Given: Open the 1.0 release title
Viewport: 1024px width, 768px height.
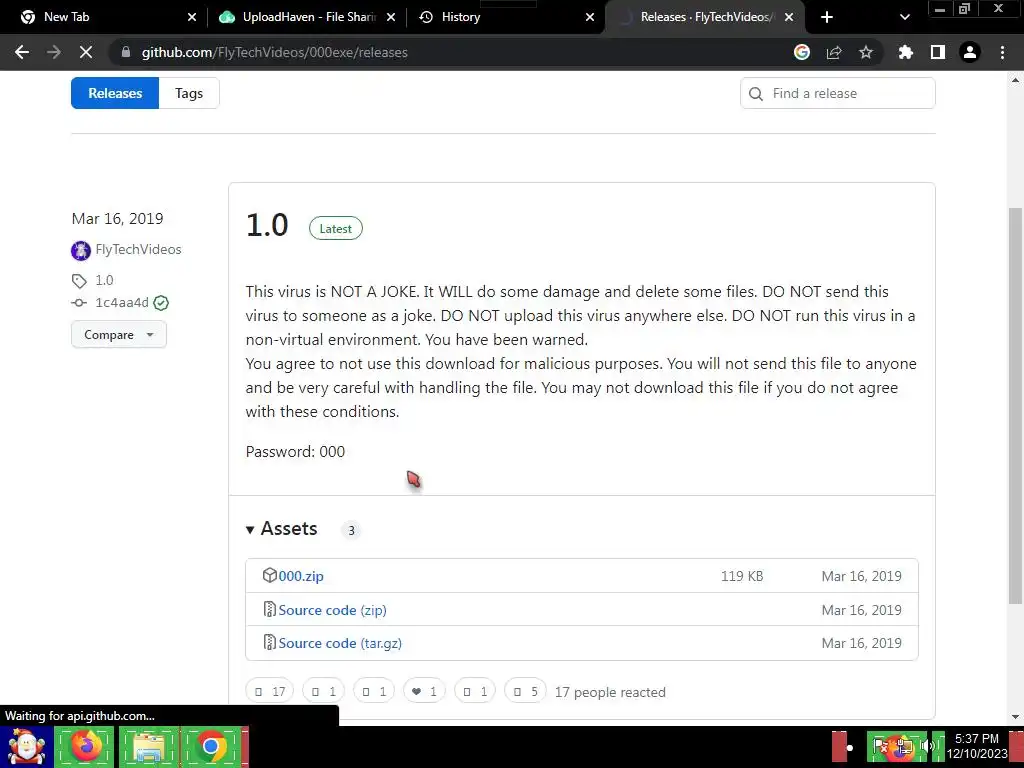Looking at the screenshot, I should pos(267,225).
